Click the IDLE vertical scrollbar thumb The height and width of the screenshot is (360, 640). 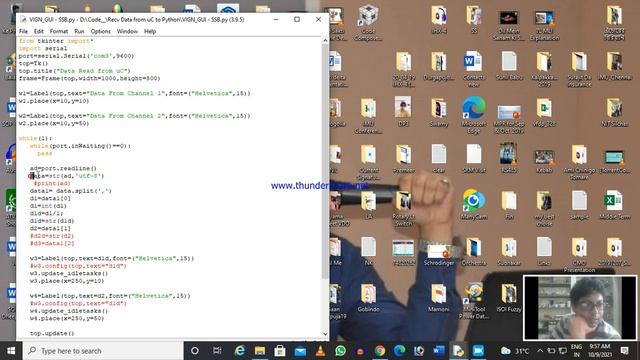[x=325, y=161]
